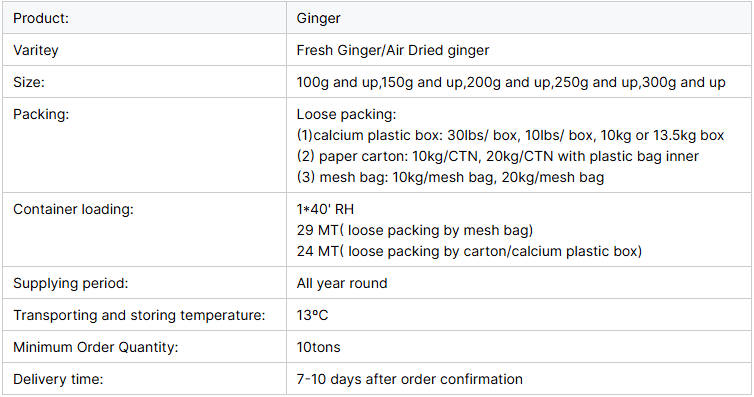
Task: Select the 'Ginger' product value cell
Action: (x=519, y=18)
